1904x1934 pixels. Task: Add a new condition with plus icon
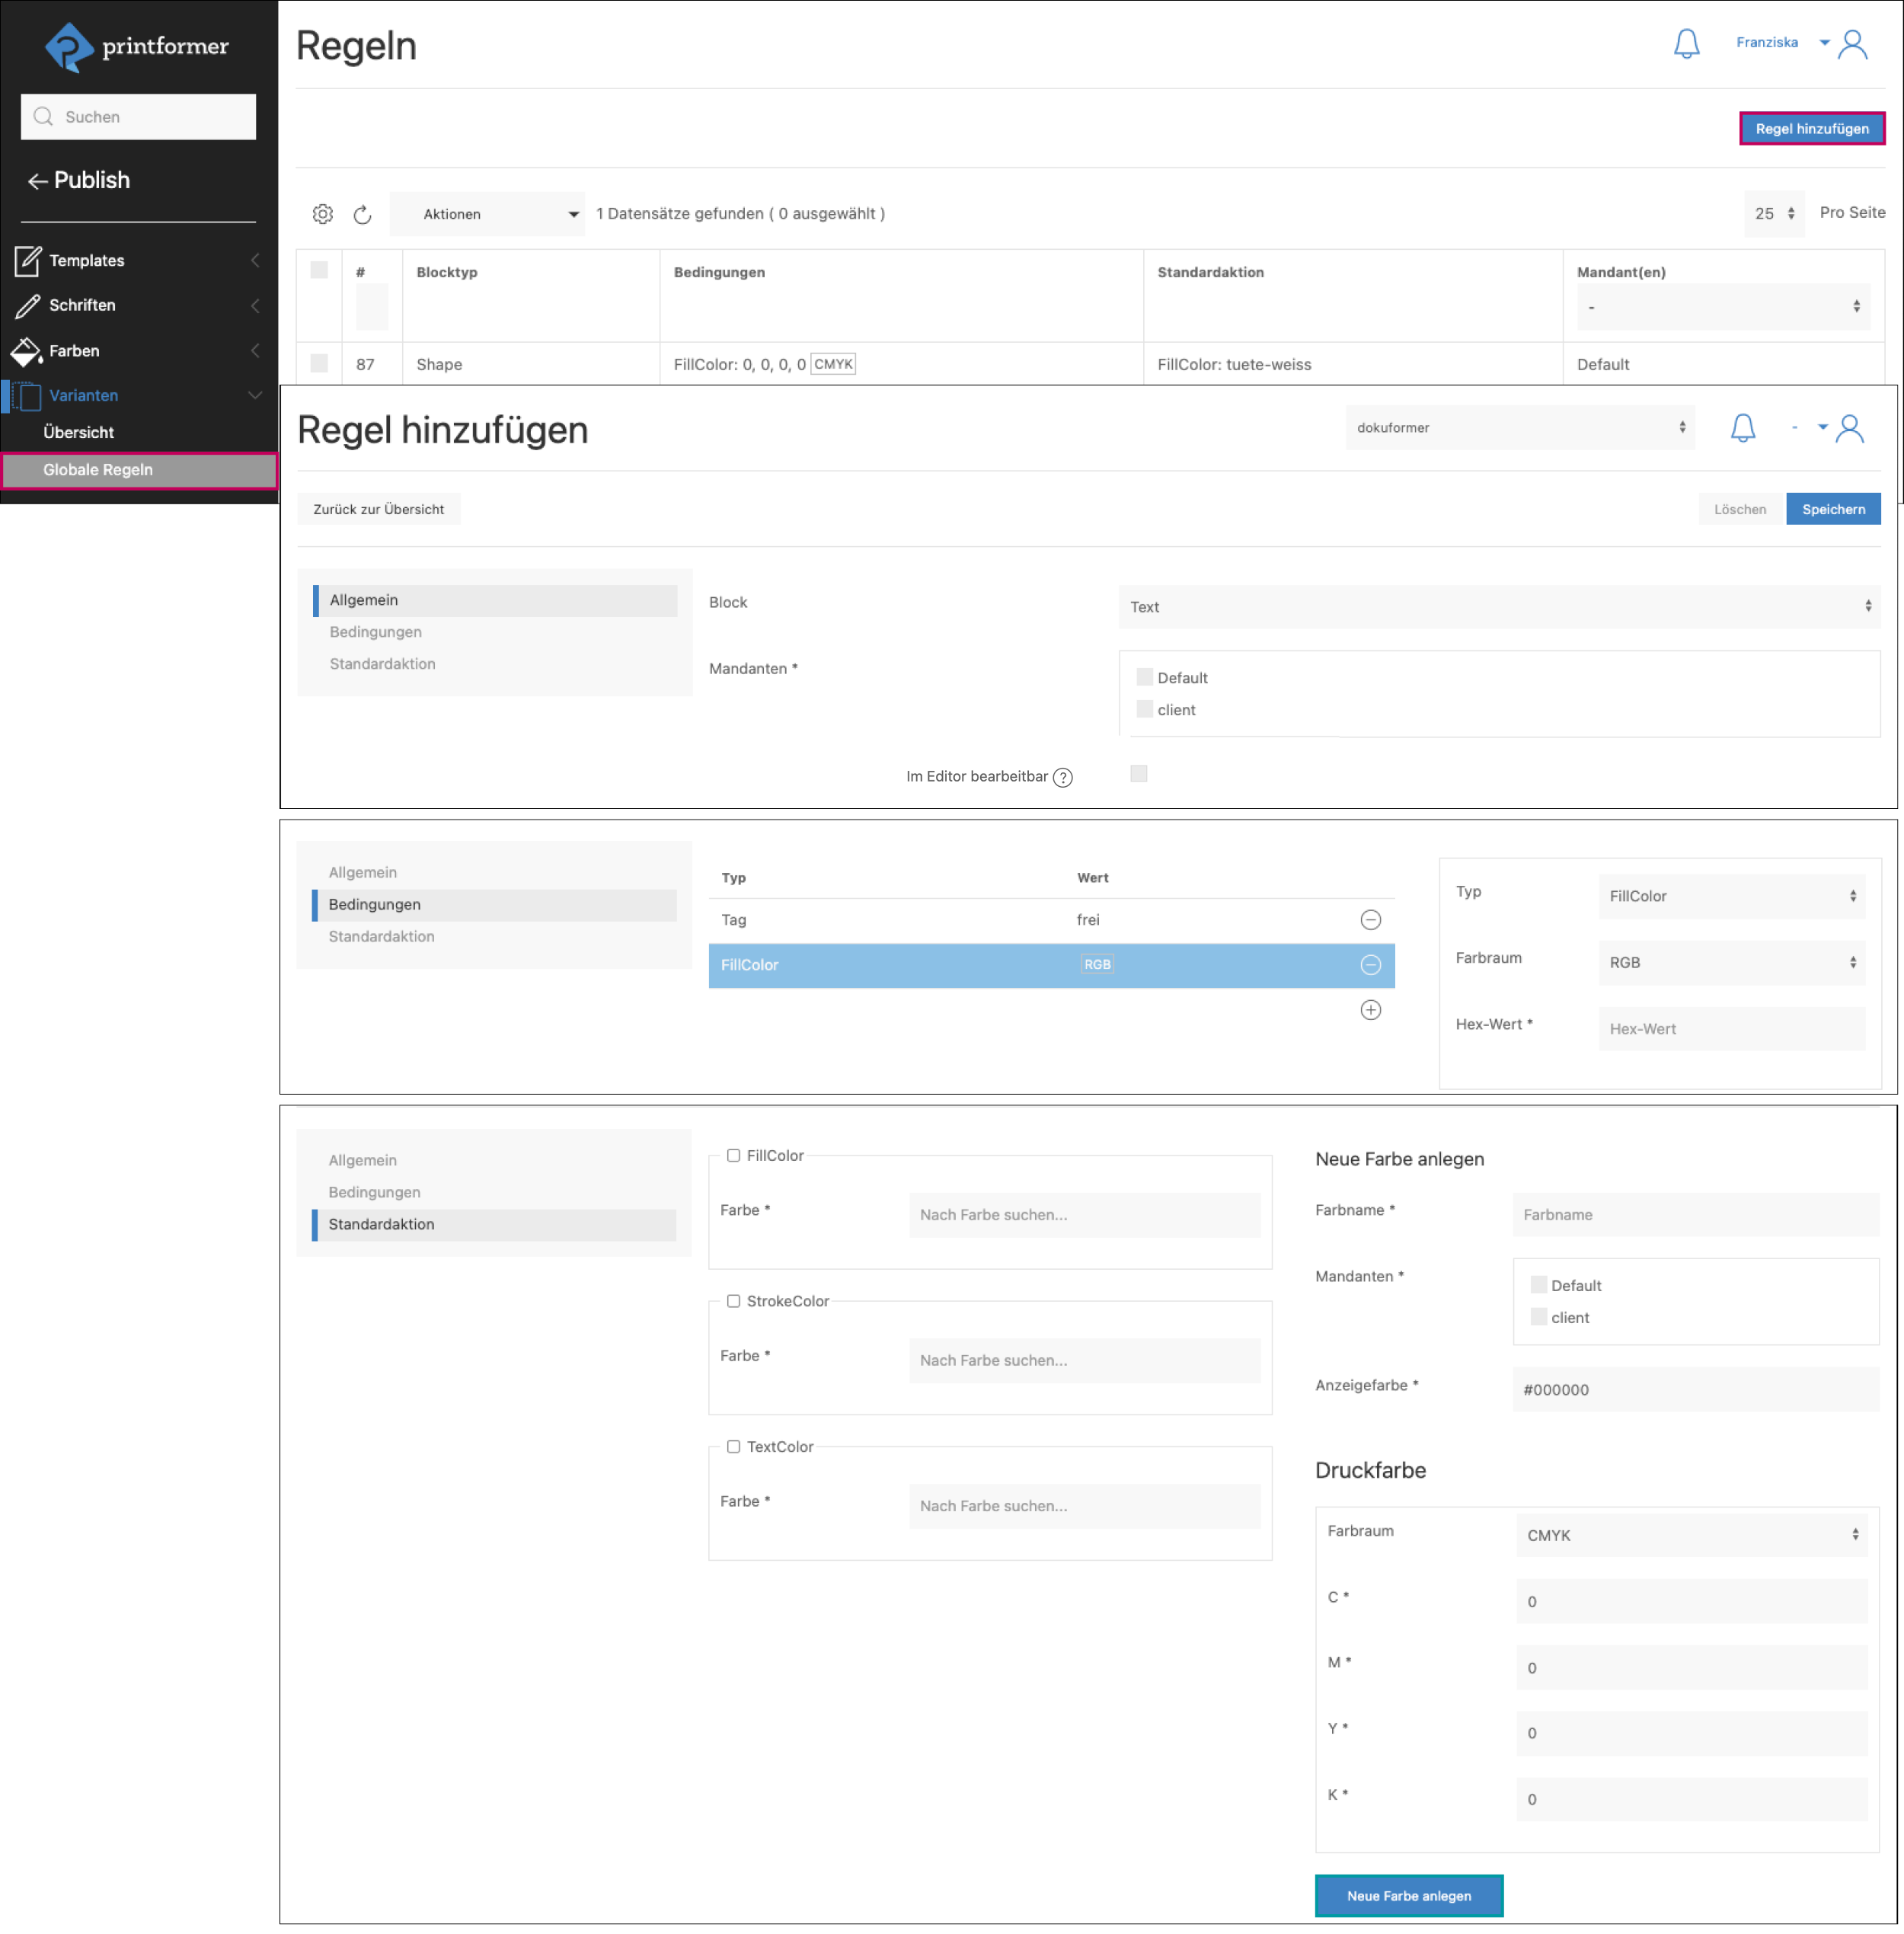click(1370, 1010)
